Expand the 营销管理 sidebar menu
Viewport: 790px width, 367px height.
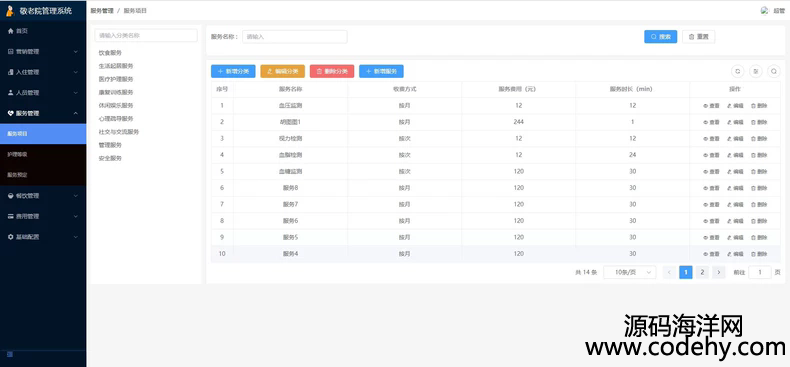click(43, 51)
